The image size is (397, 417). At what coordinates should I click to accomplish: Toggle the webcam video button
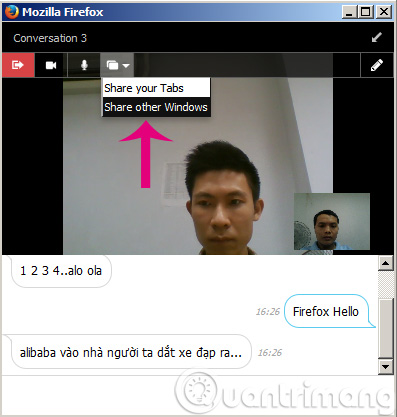(51, 65)
